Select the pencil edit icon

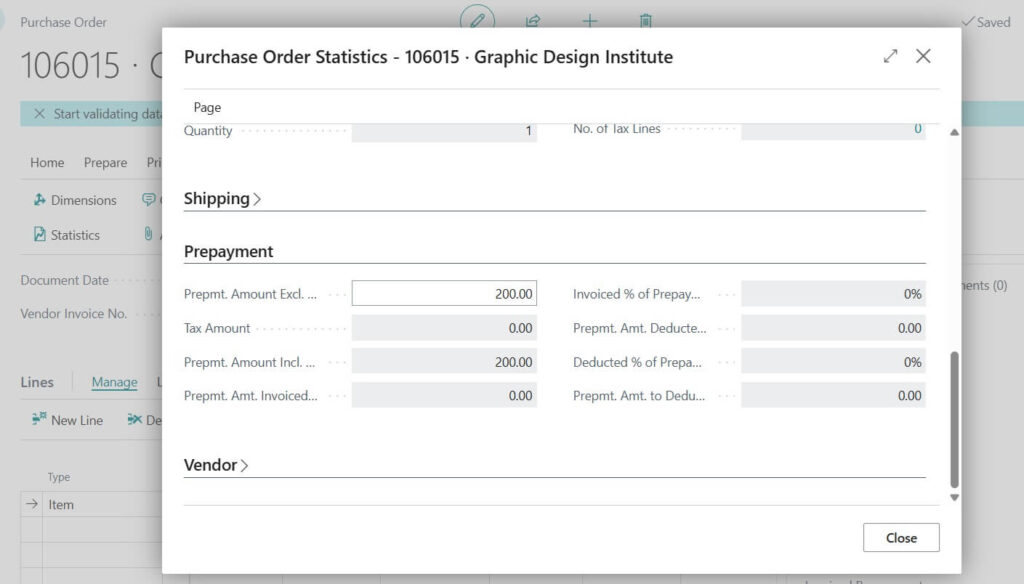[x=477, y=20]
